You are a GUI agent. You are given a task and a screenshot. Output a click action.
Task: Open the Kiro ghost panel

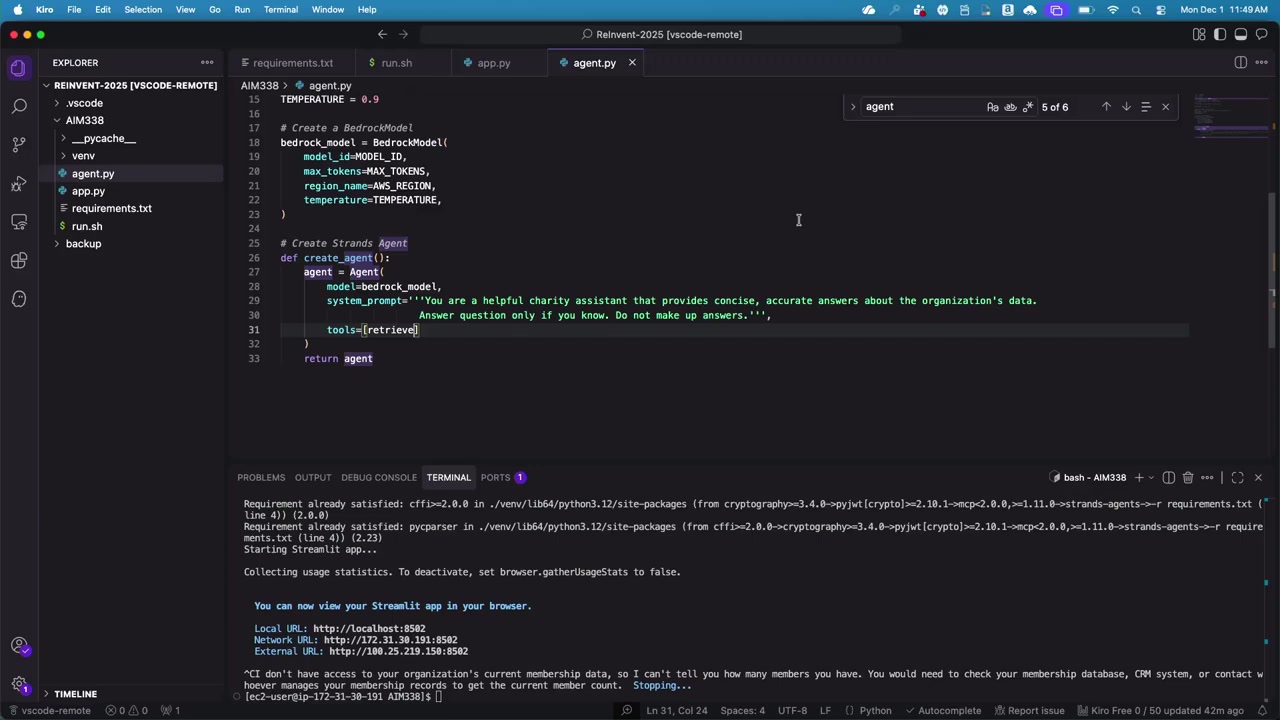pos(19,299)
